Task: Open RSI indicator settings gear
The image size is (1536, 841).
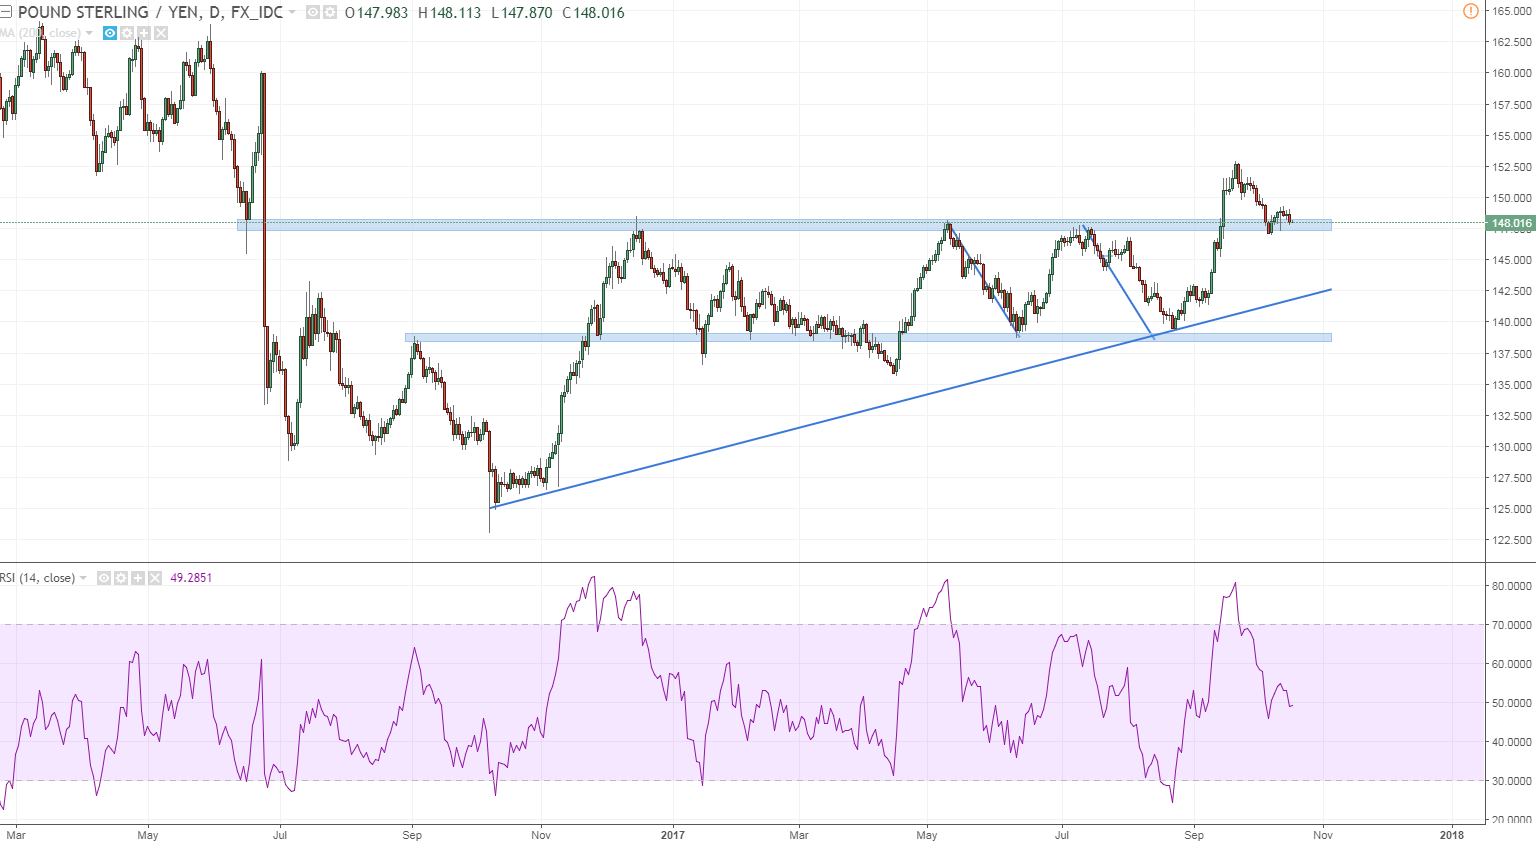Action: pos(121,578)
